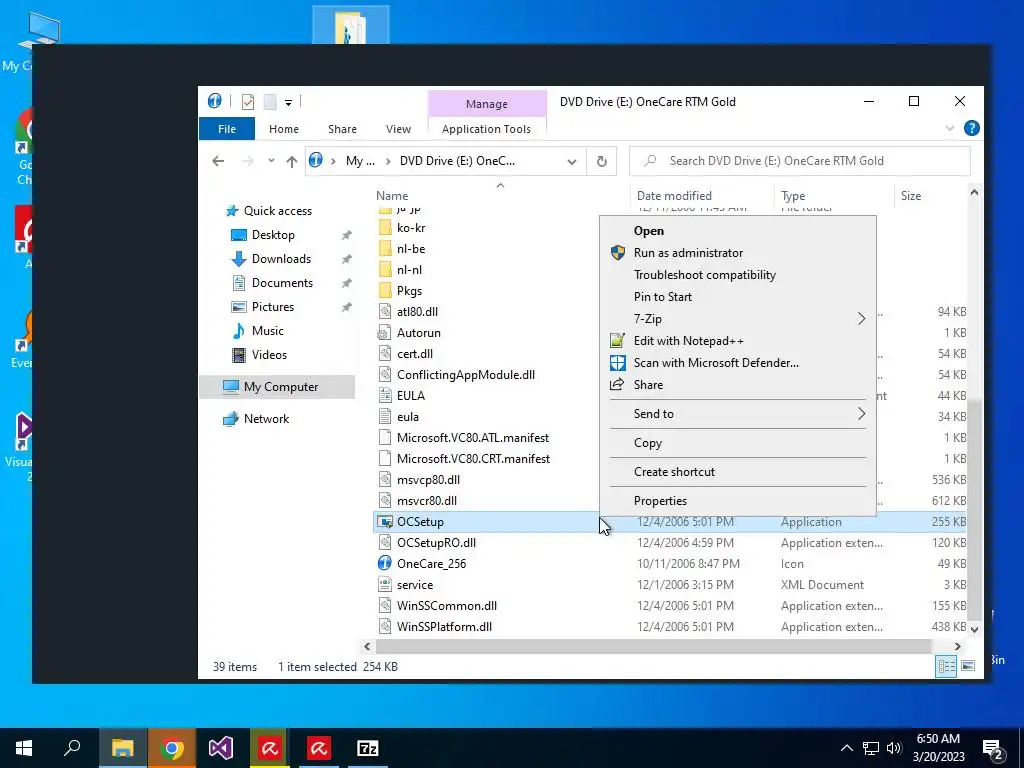This screenshot has width=1024, height=768.
Task: Open Properties from the context menu
Action: point(737,501)
